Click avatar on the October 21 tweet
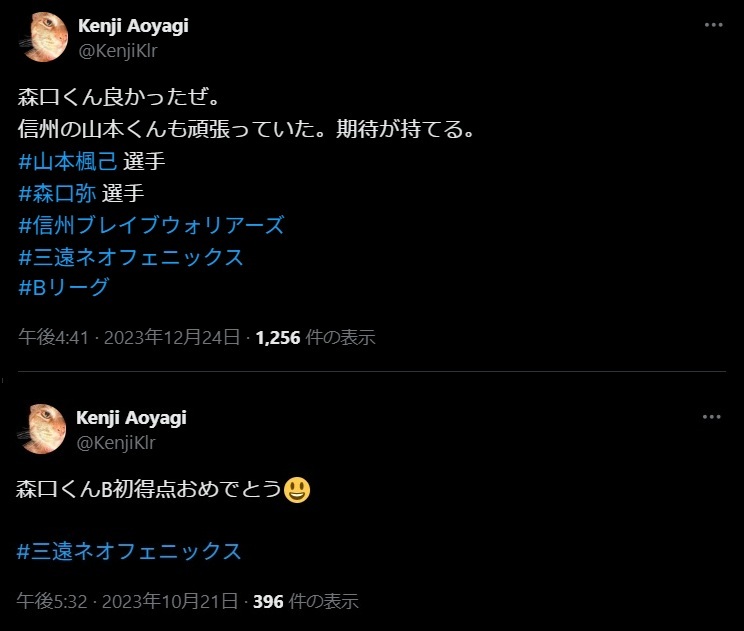Viewport: 744px width, 631px height. point(42,429)
